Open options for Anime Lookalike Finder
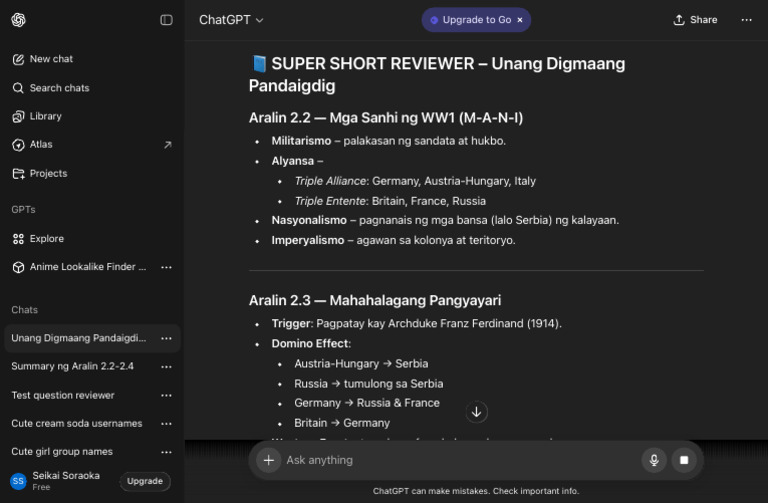Image resolution: width=768 pixels, height=503 pixels. (x=167, y=267)
